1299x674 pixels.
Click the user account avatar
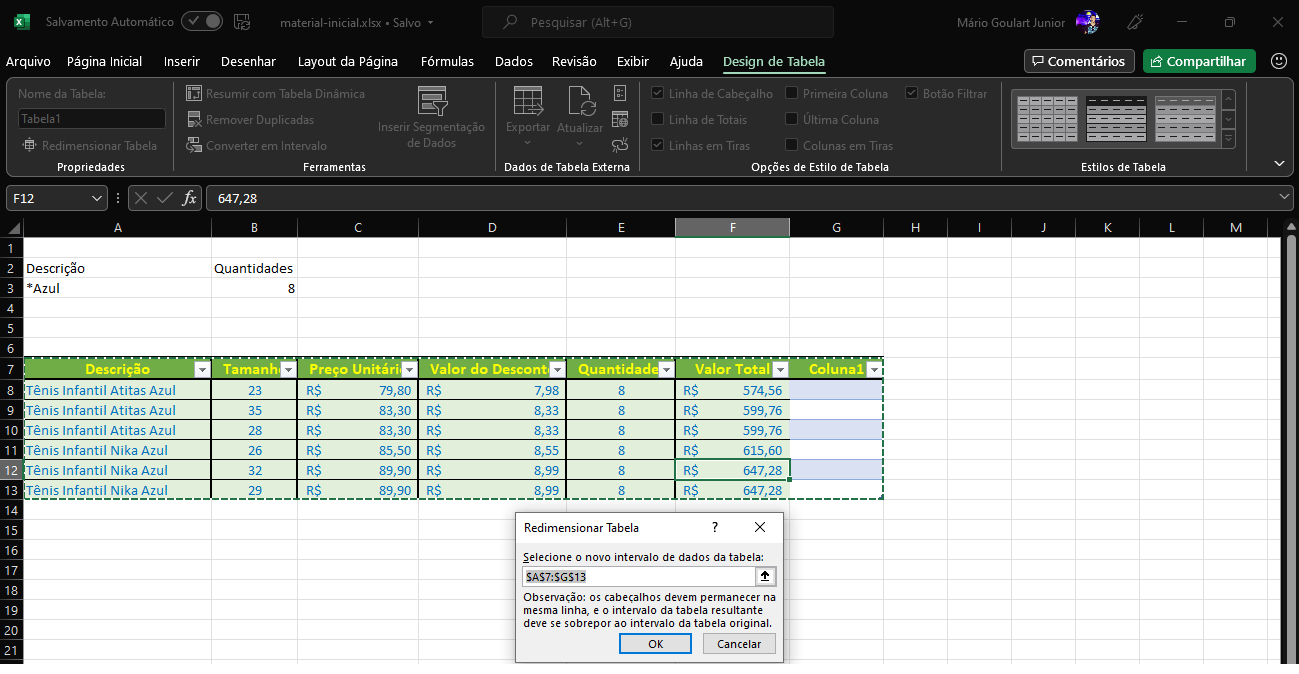(x=1087, y=22)
